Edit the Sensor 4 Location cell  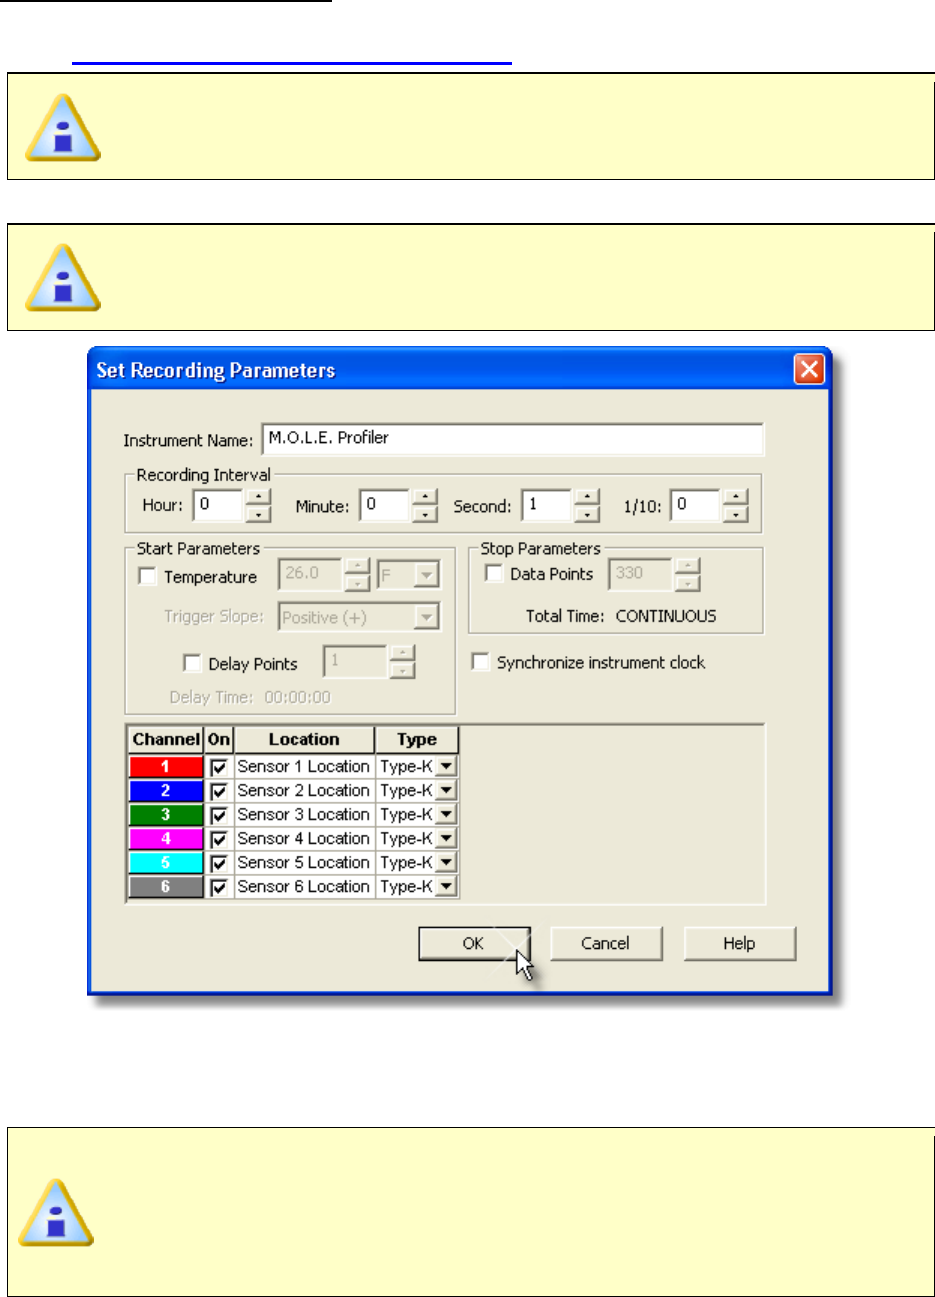point(304,839)
